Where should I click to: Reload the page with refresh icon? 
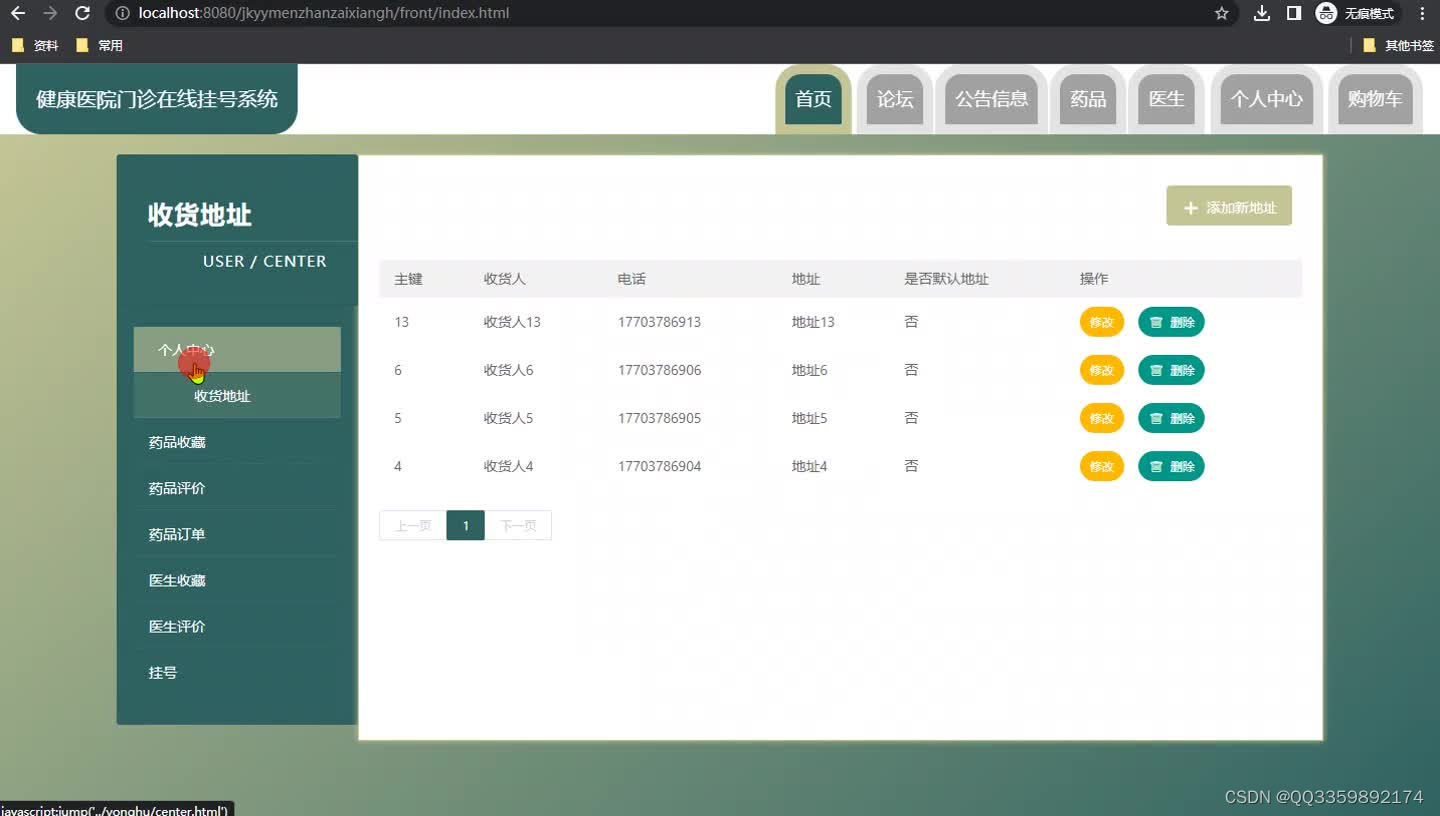[x=83, y=13]
